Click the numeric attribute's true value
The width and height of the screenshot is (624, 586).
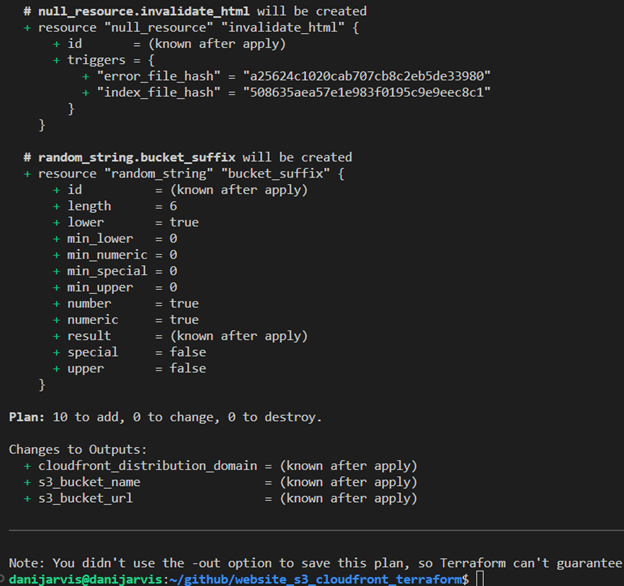[184, 320]
